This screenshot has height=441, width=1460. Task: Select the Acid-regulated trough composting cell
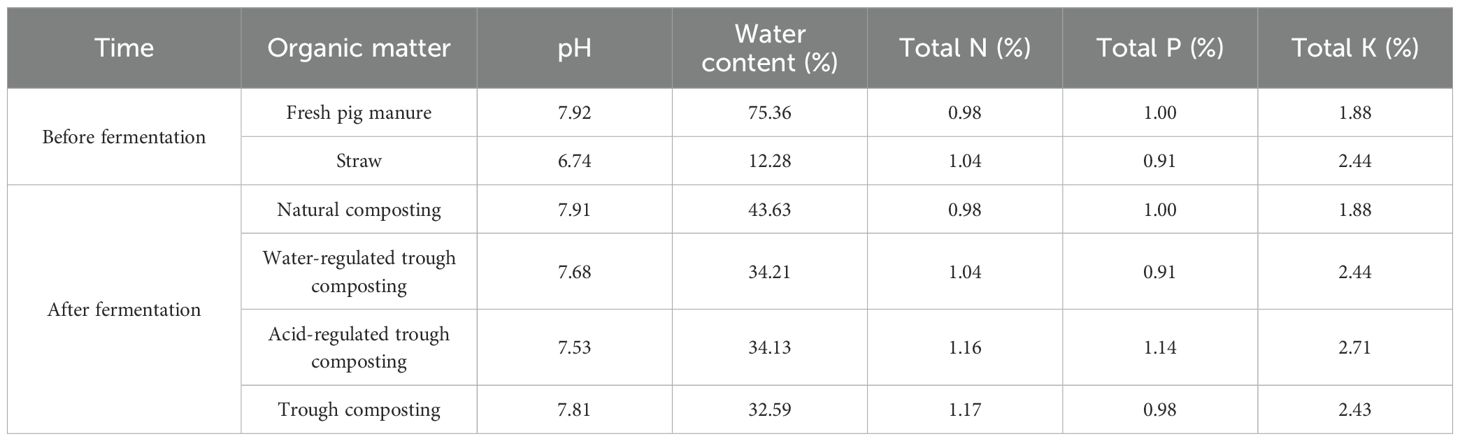(x=359, y=347)
